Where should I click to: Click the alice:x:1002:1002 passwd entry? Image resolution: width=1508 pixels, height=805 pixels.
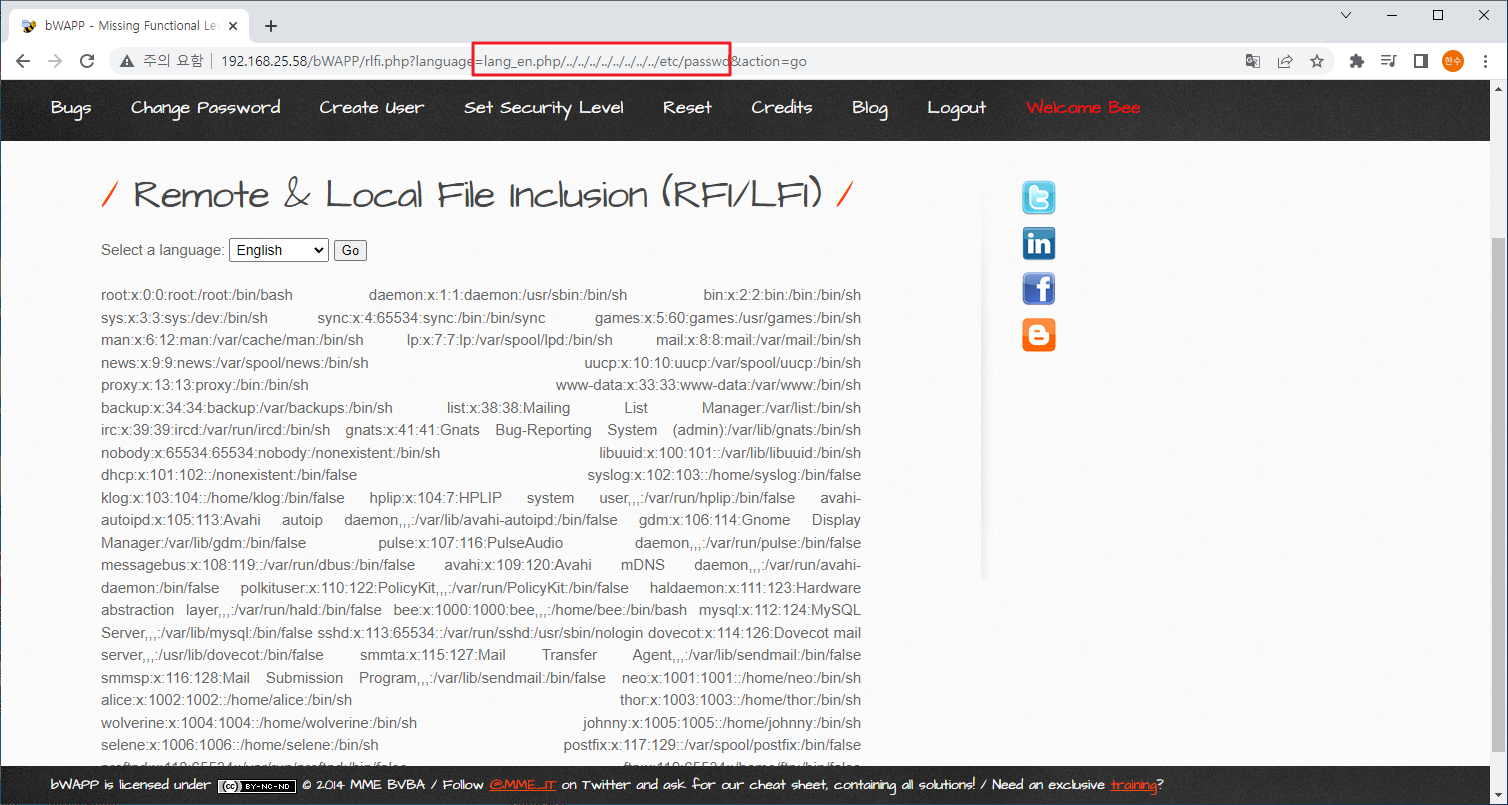coord(226,700)
